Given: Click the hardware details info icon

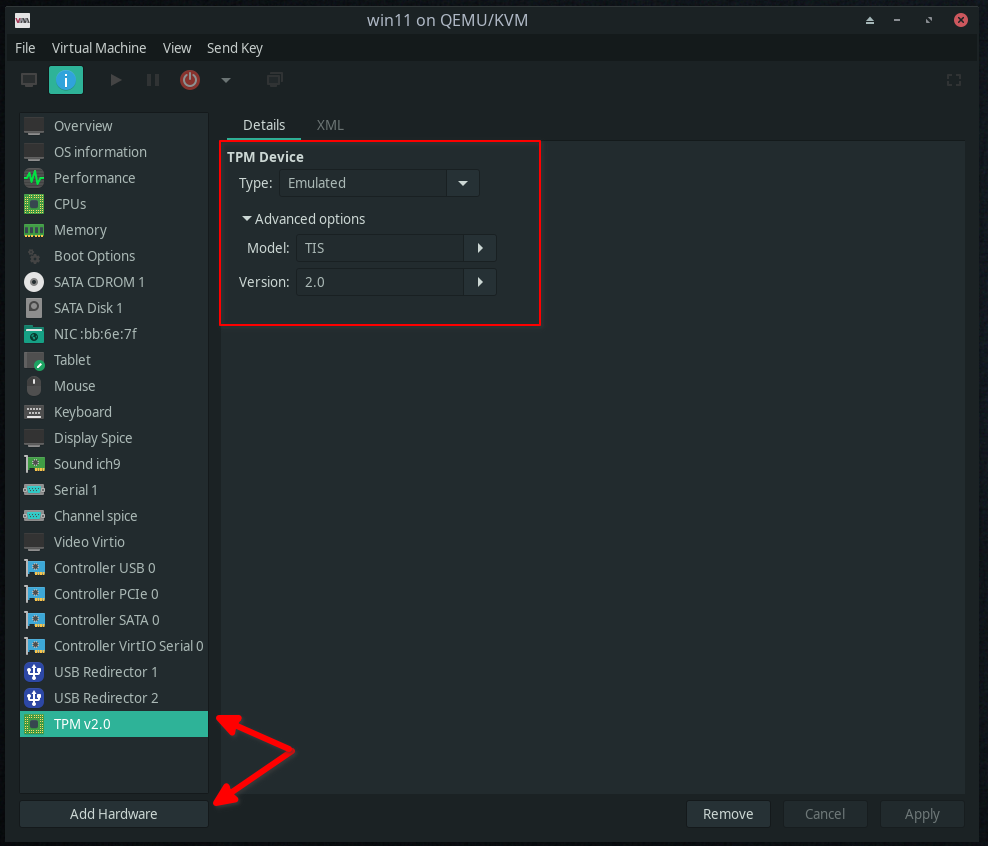Looking at the screenshot, I should pyautogui.click(x=66, y=80).
